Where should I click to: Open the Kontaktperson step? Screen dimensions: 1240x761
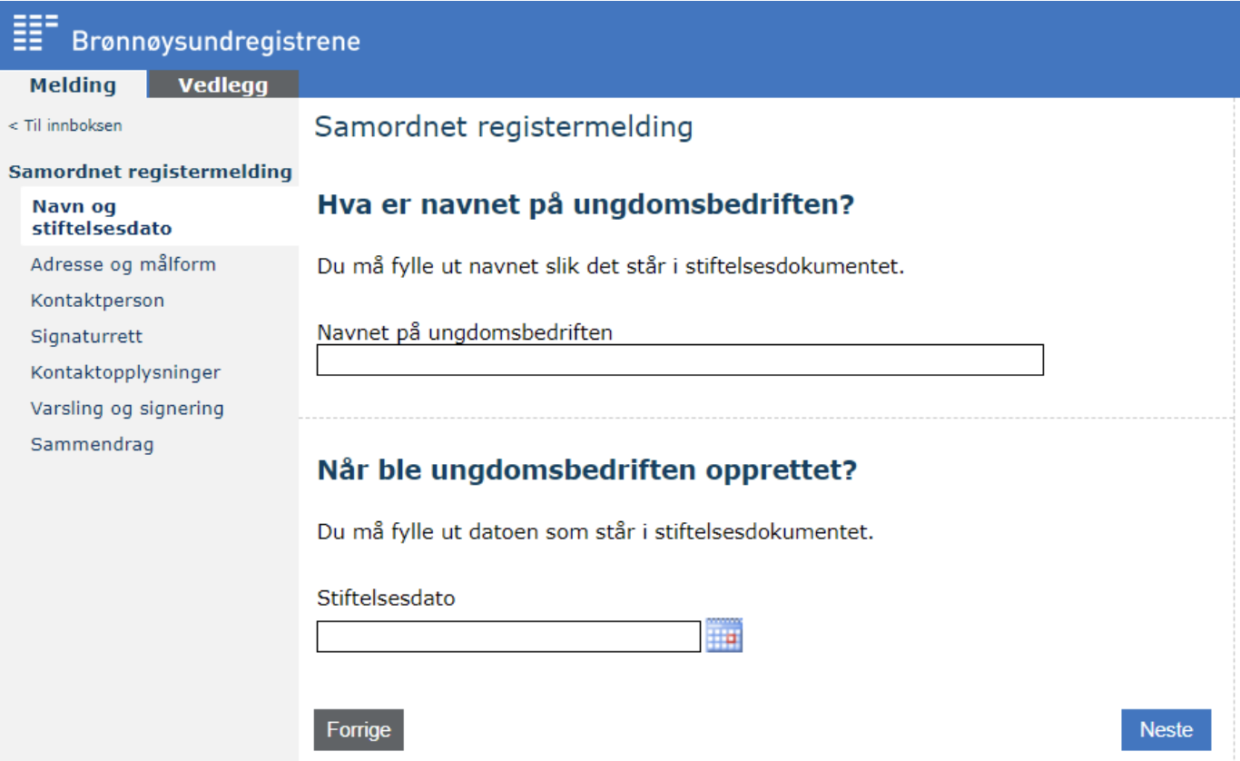pos(97,300)
